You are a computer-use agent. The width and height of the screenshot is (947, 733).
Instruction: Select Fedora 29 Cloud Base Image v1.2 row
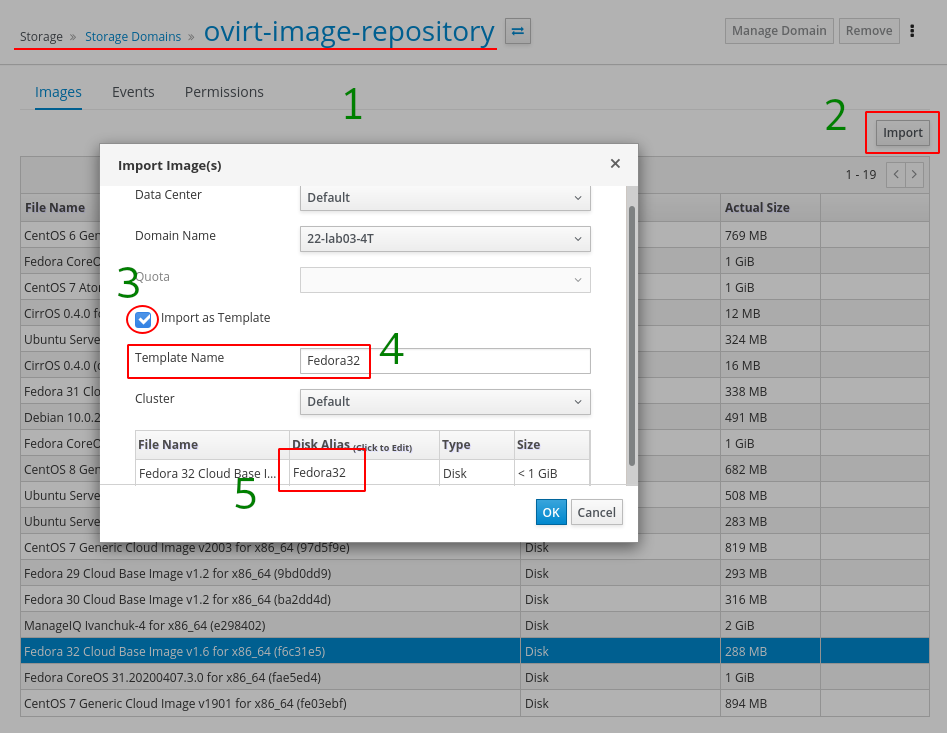coord(475,574)
